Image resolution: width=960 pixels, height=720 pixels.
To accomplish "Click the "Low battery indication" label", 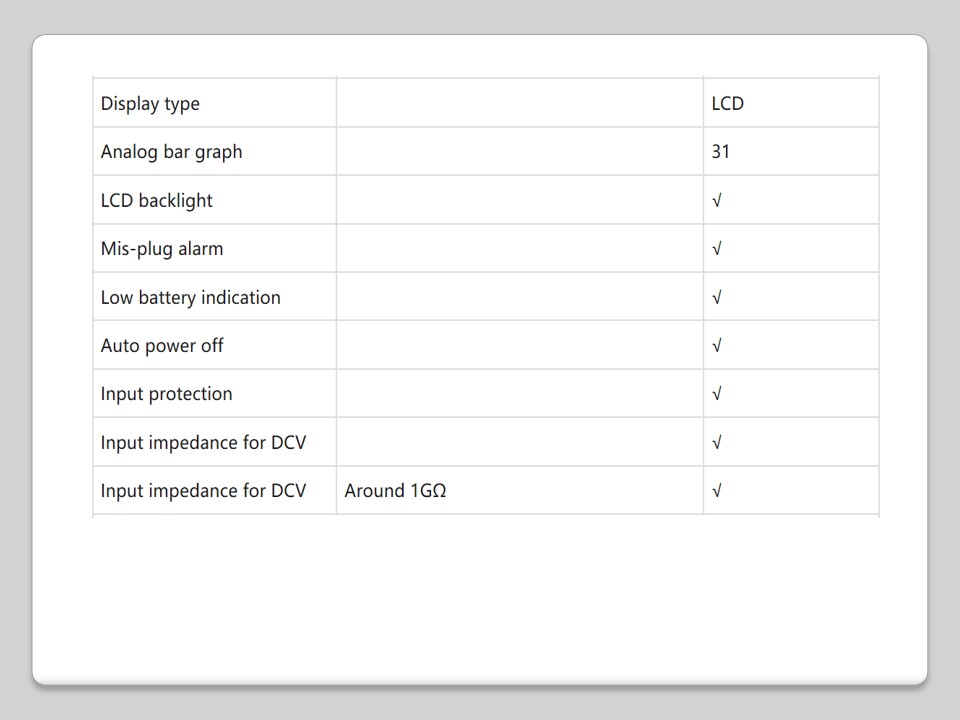I will (190, 298).
